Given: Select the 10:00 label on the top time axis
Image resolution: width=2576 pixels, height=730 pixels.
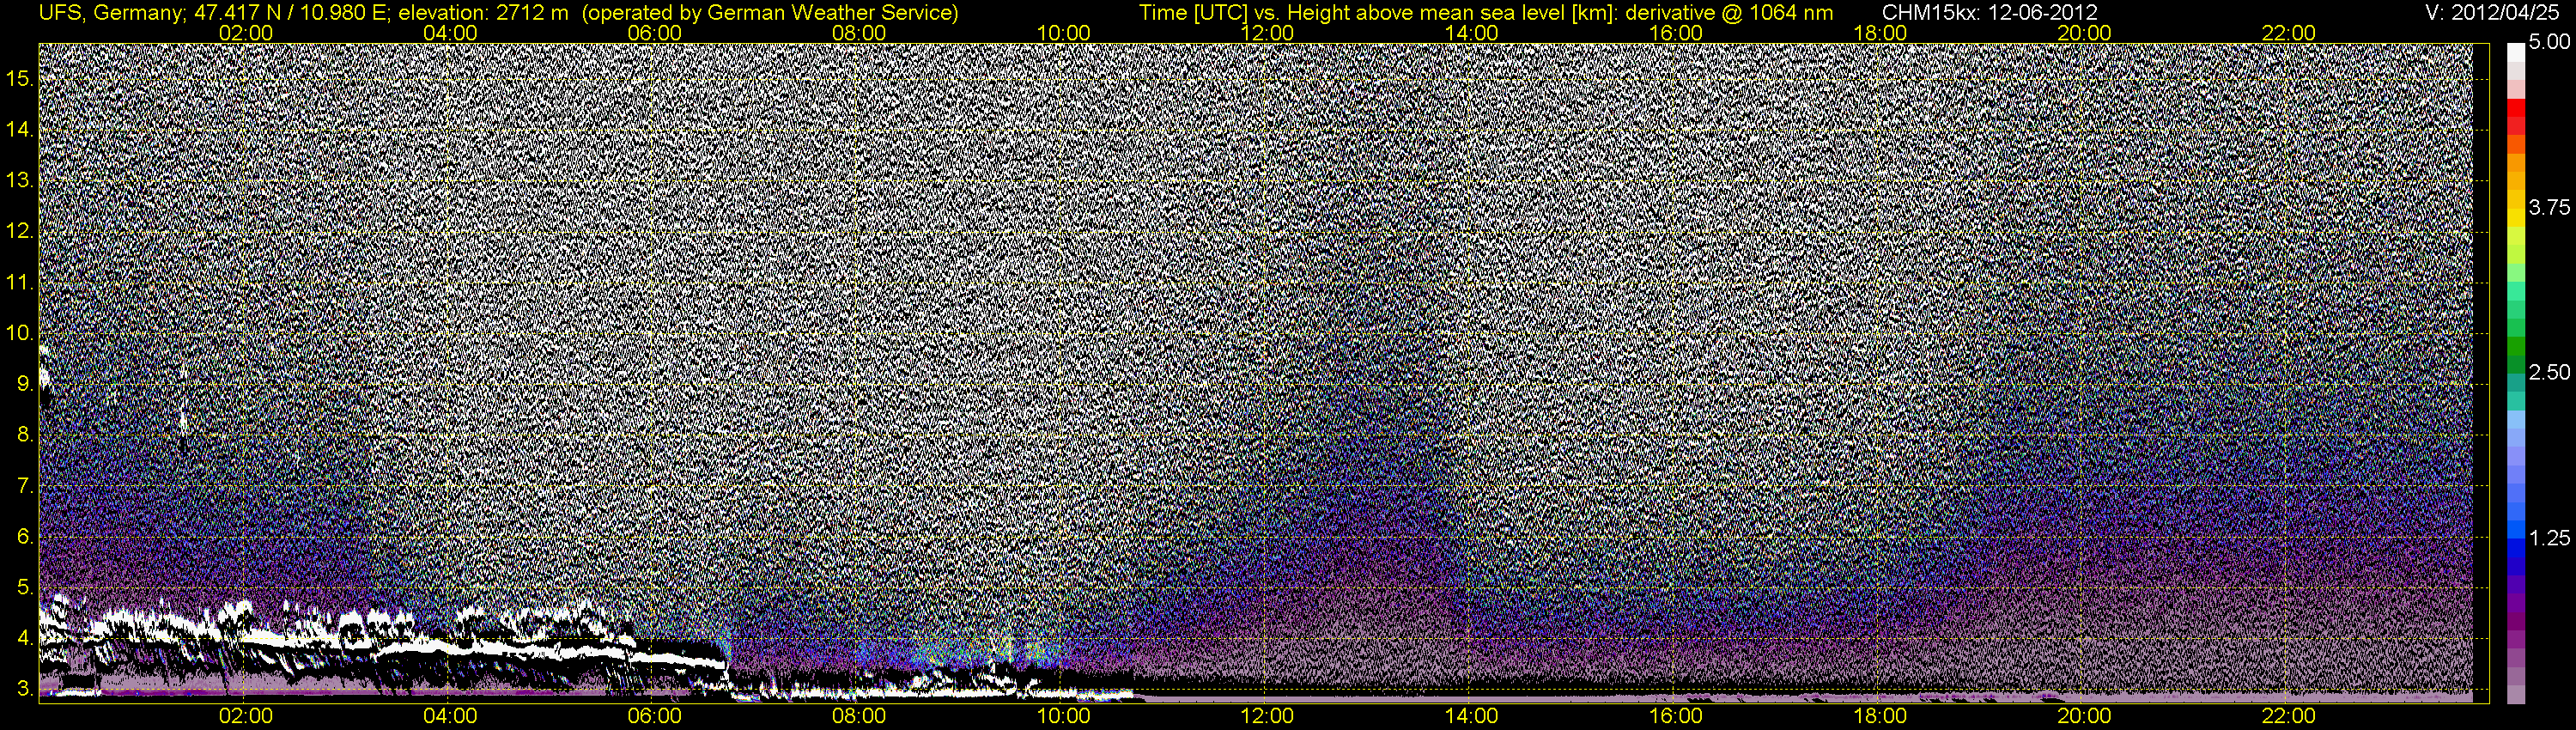Looking at the screenshot, I should (1063, 33).
